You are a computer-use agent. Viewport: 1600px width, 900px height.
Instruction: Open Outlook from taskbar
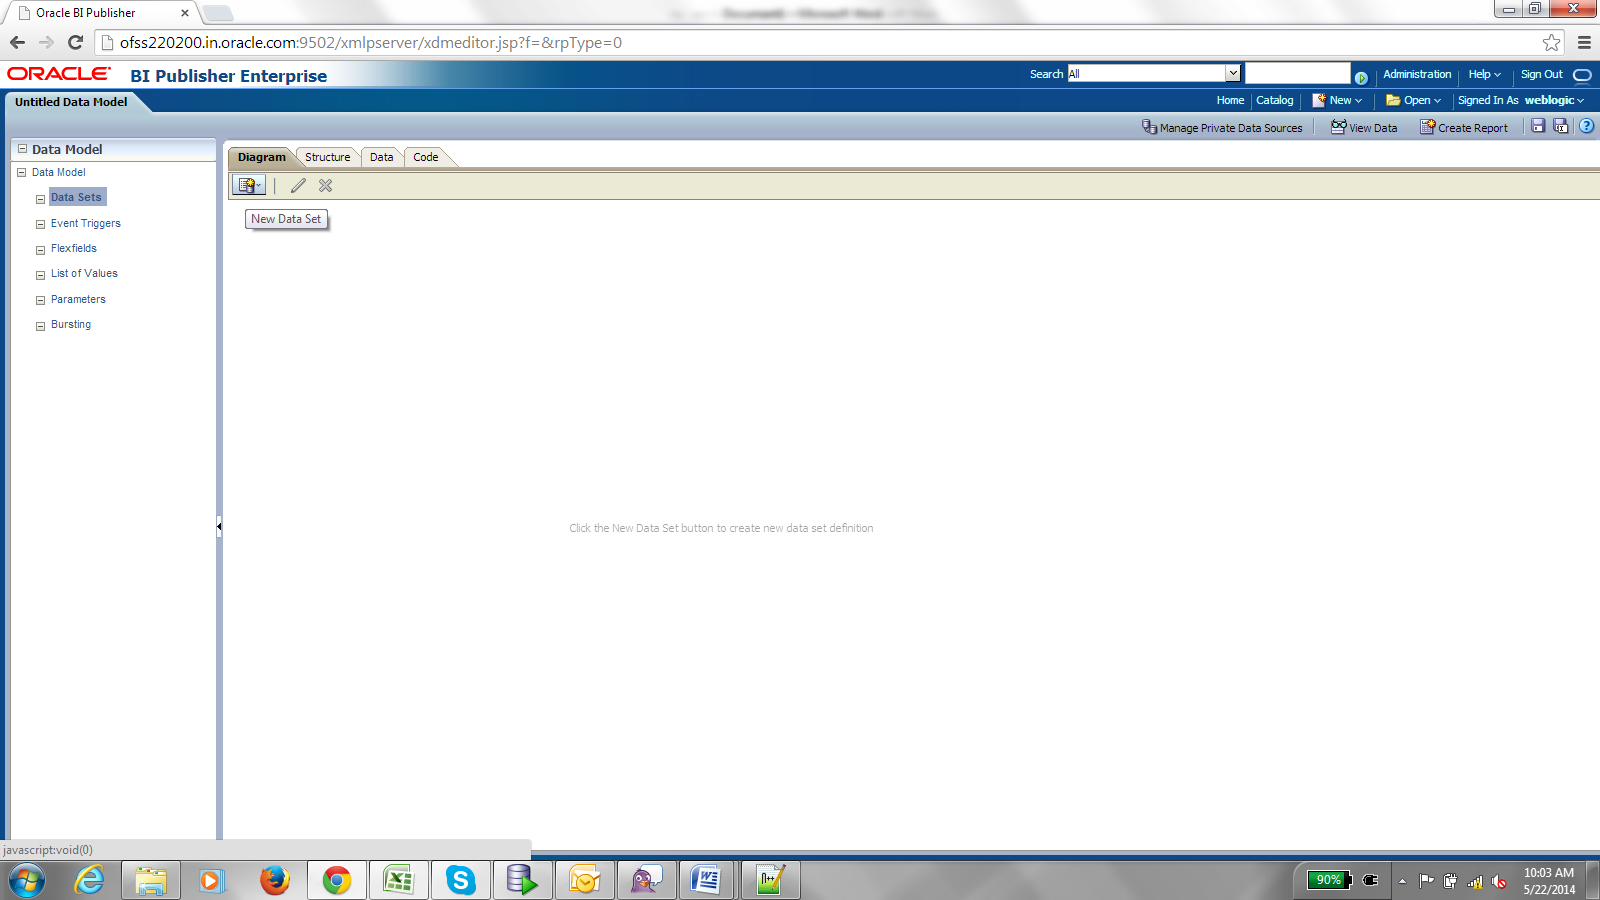[x=585, y=881]
